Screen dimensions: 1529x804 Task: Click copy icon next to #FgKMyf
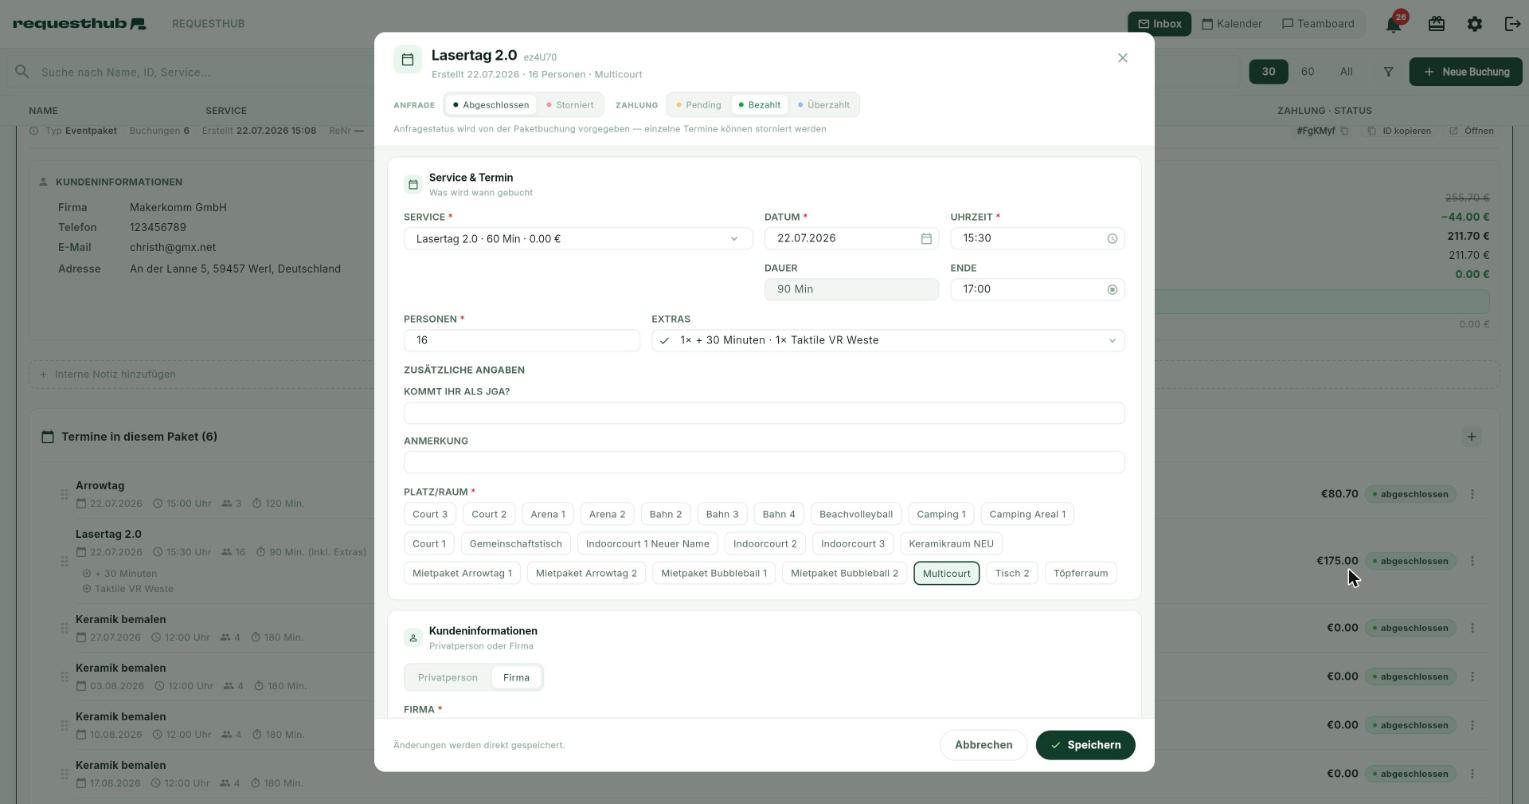1344,131
